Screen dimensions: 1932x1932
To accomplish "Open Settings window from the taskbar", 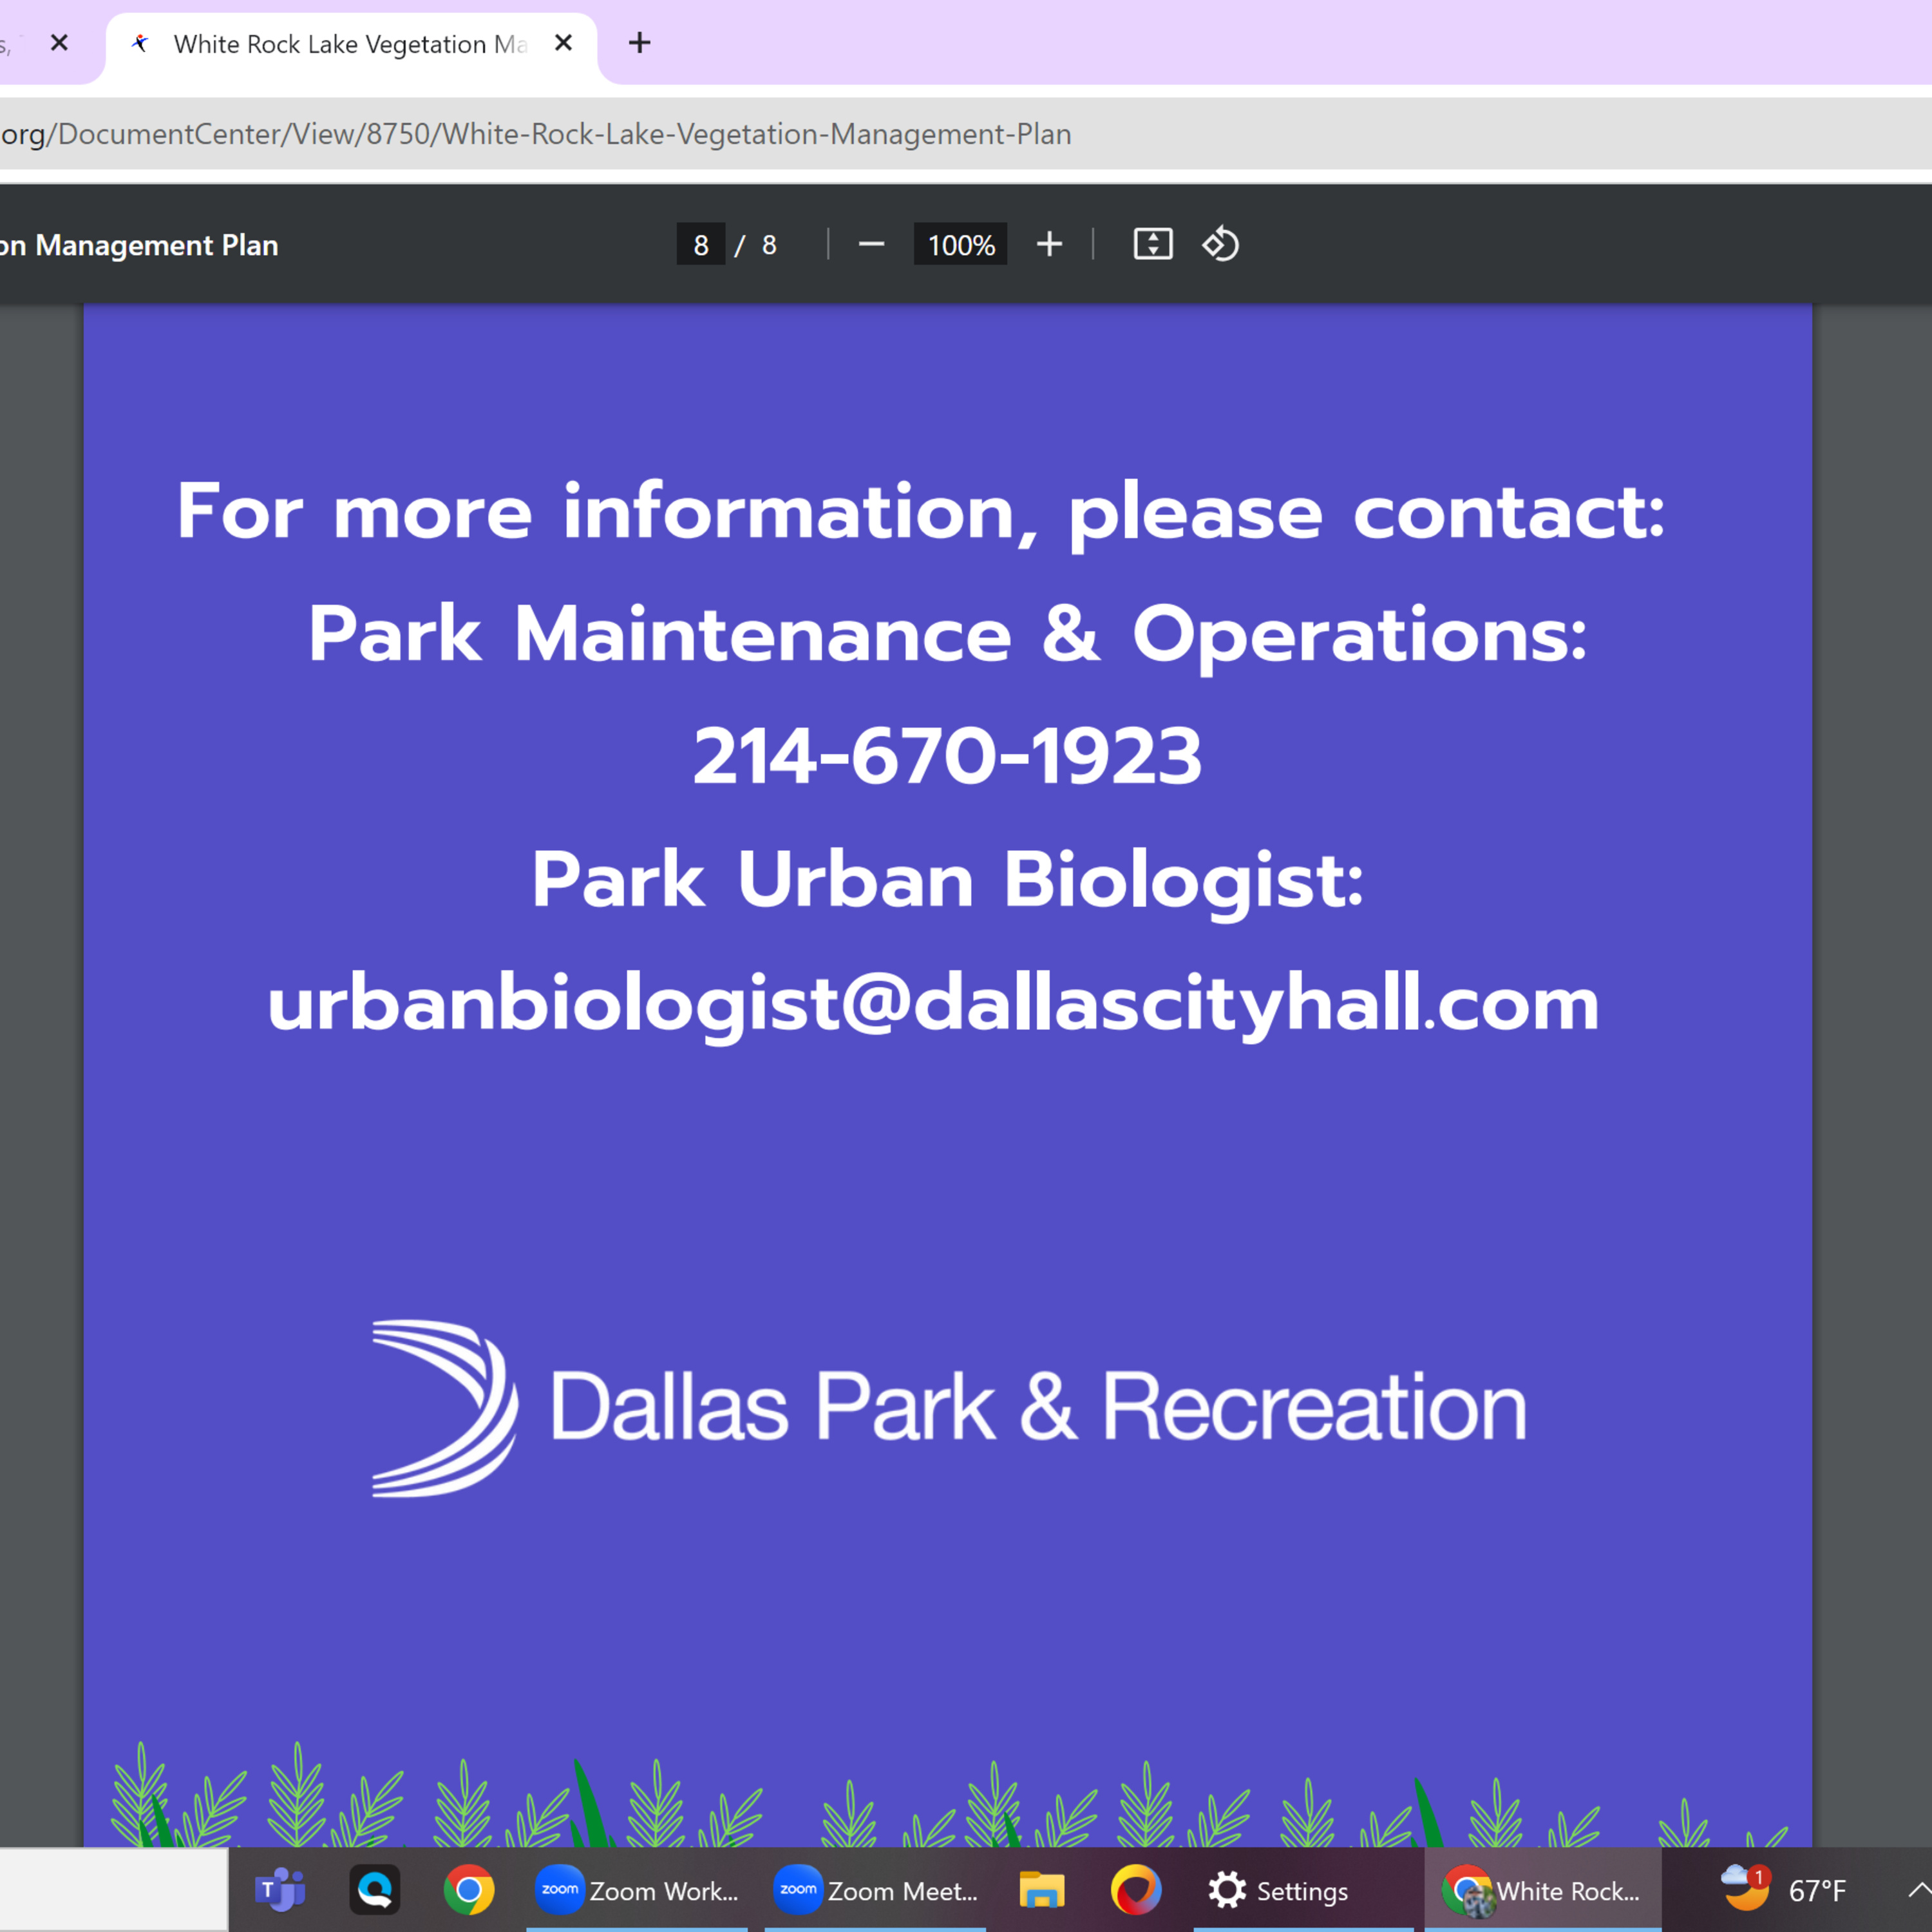I will pos(1278,1890).
